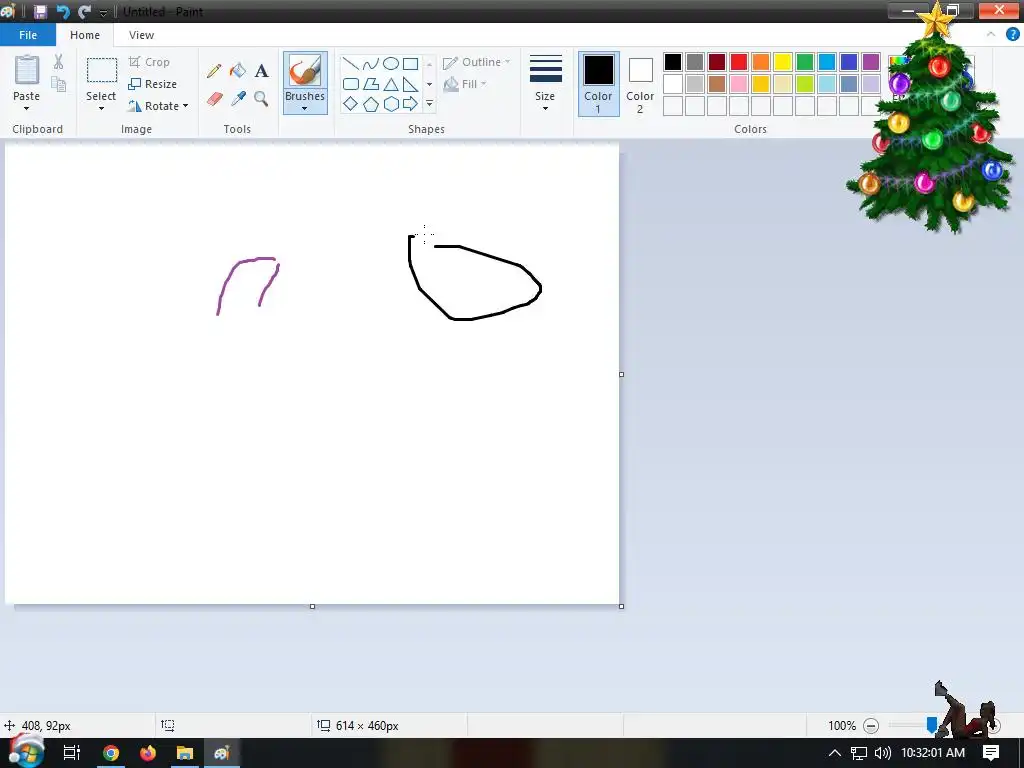
Task: Click the Paste clipboard icon
Action: point(27,70)
